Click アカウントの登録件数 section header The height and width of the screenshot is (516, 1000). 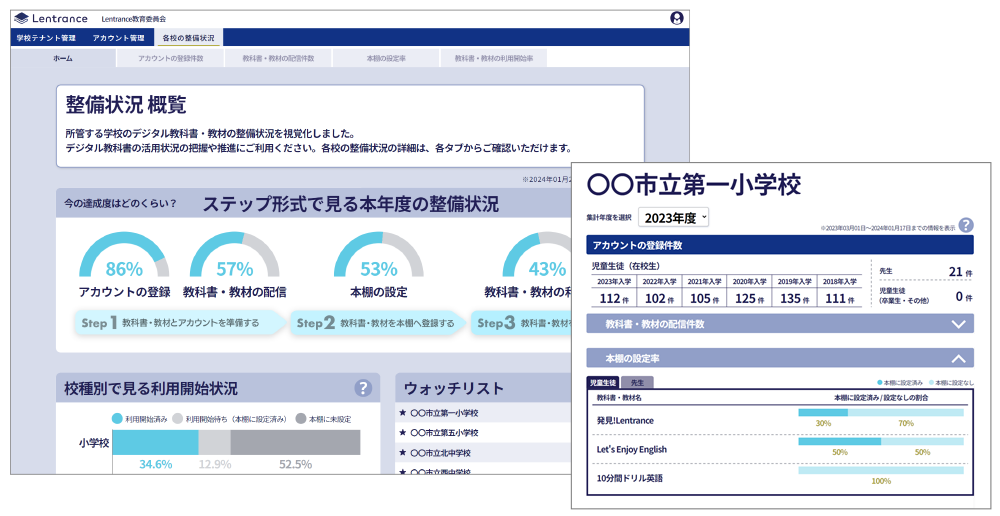coord(780,245)
